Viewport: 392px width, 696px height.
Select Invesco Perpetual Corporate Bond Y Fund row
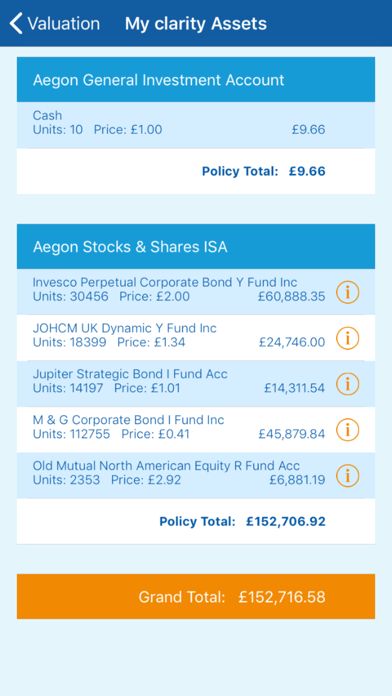196,292
